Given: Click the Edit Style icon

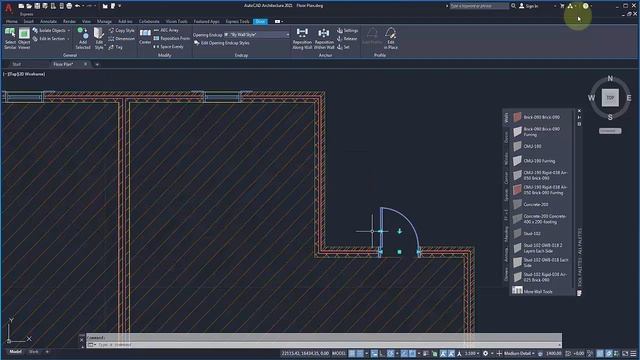Looking at the screenshot, I should 99,38.
